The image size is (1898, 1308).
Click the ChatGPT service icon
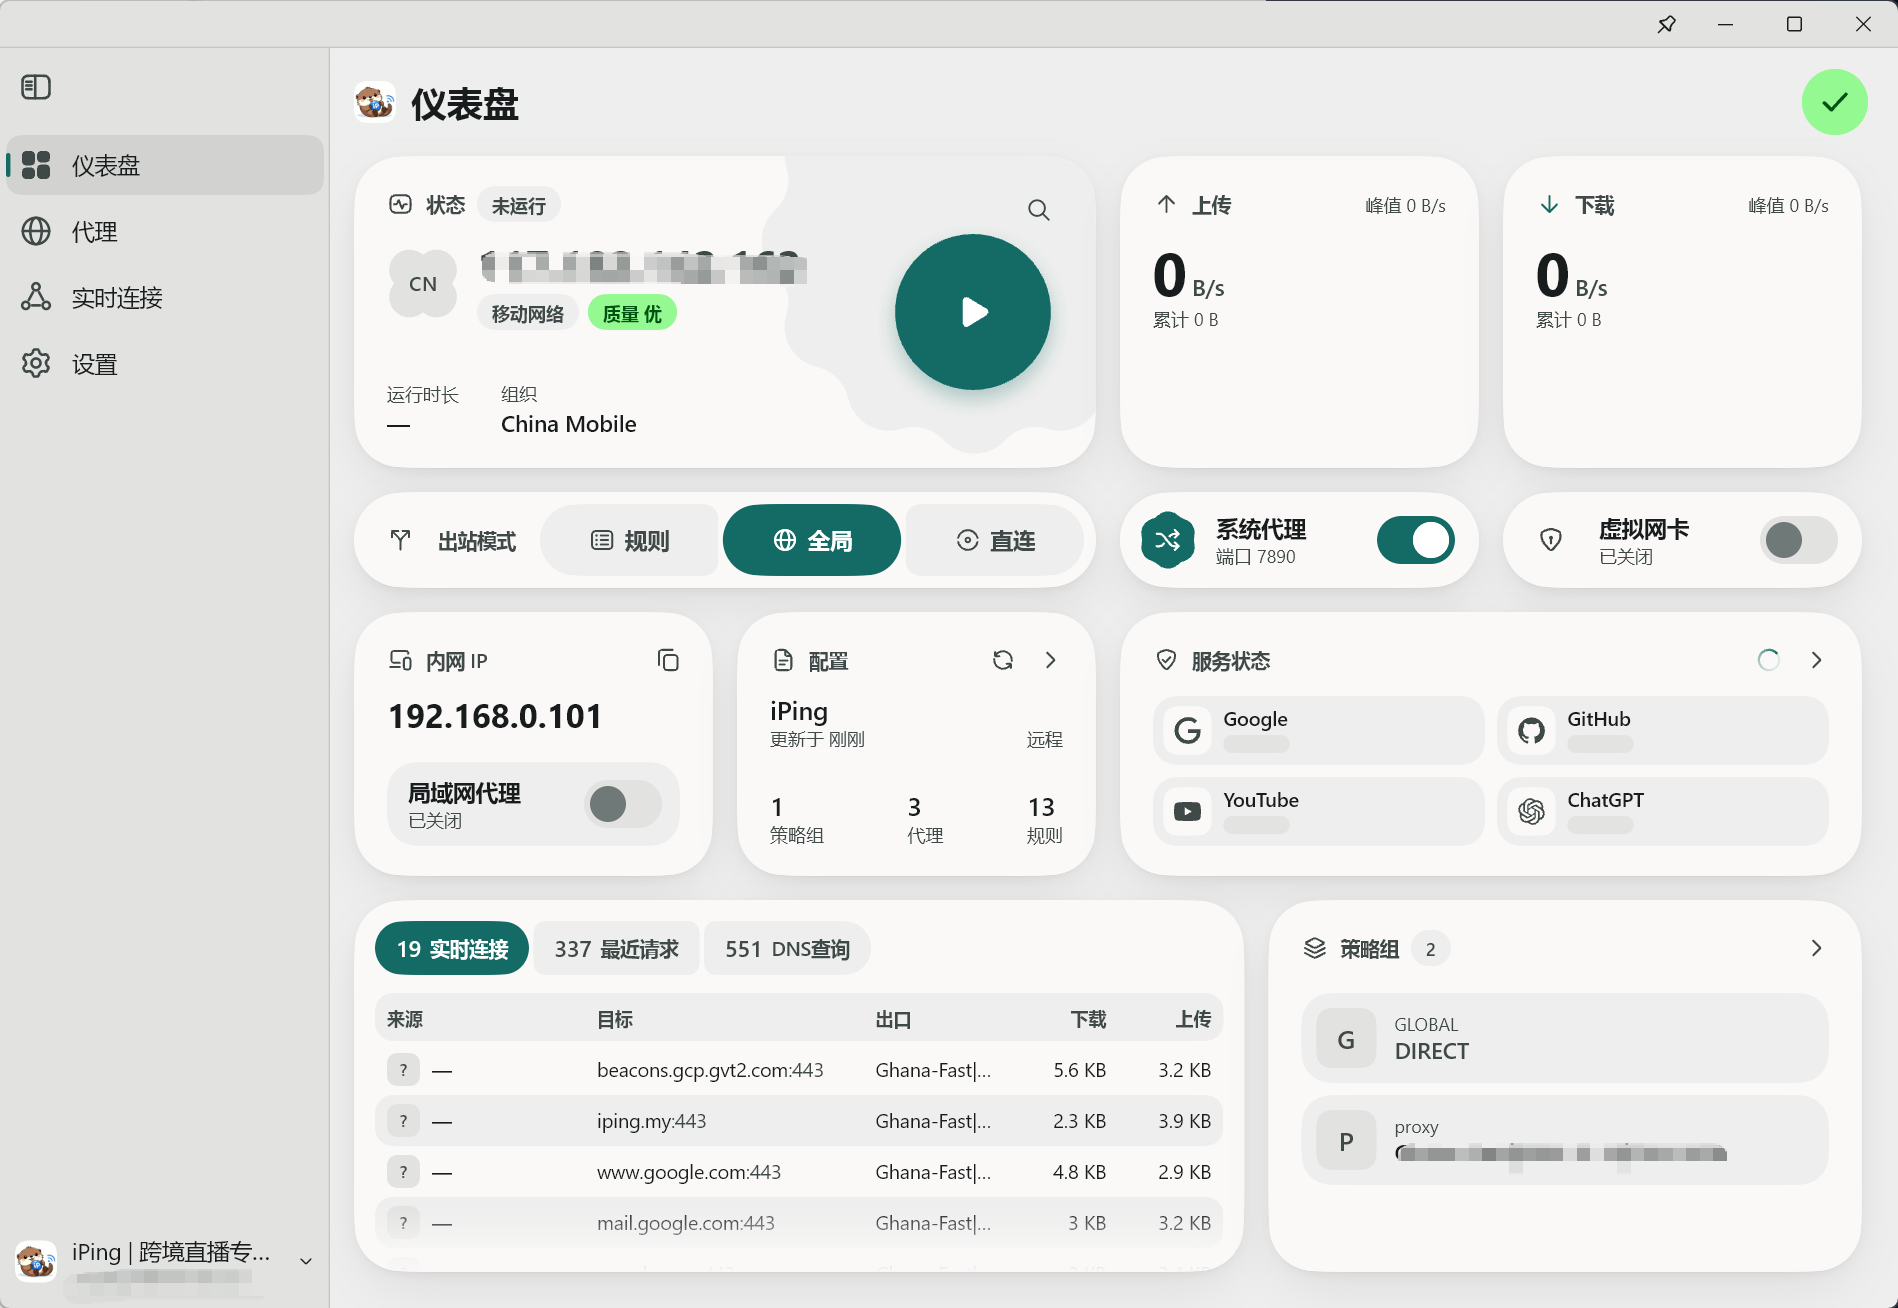[x=1531, y=811]
